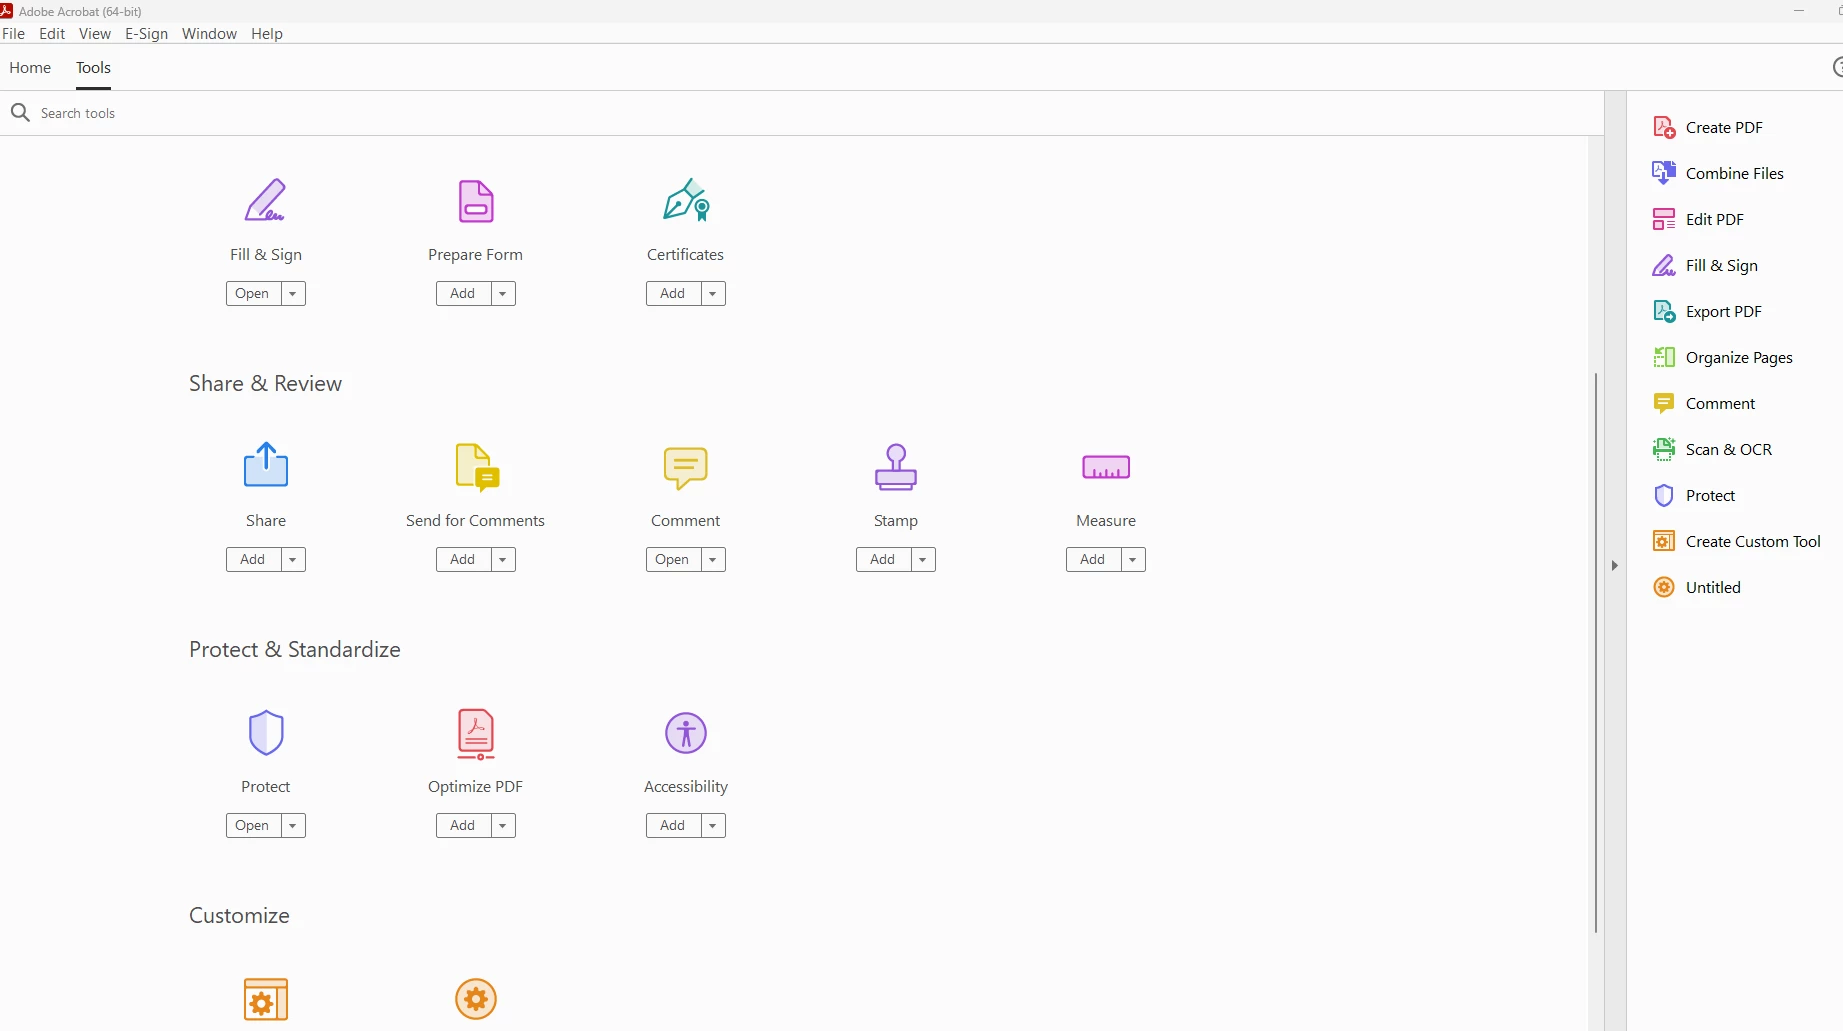
Task: Click Add button under Share
Action: 253,560
